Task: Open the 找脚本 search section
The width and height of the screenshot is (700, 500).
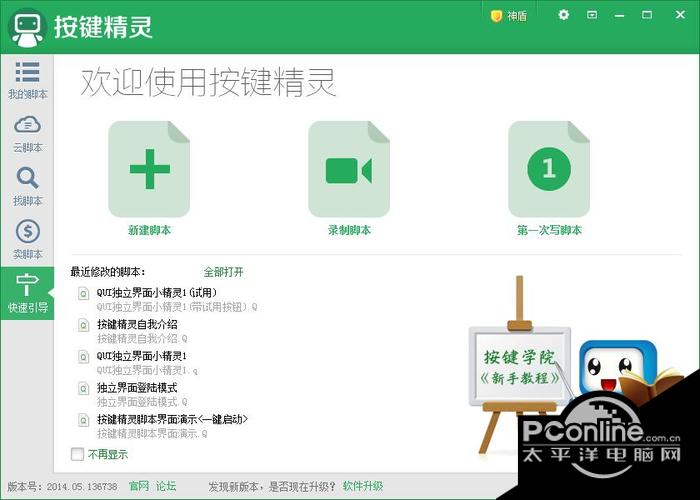Action: (27, 187)
